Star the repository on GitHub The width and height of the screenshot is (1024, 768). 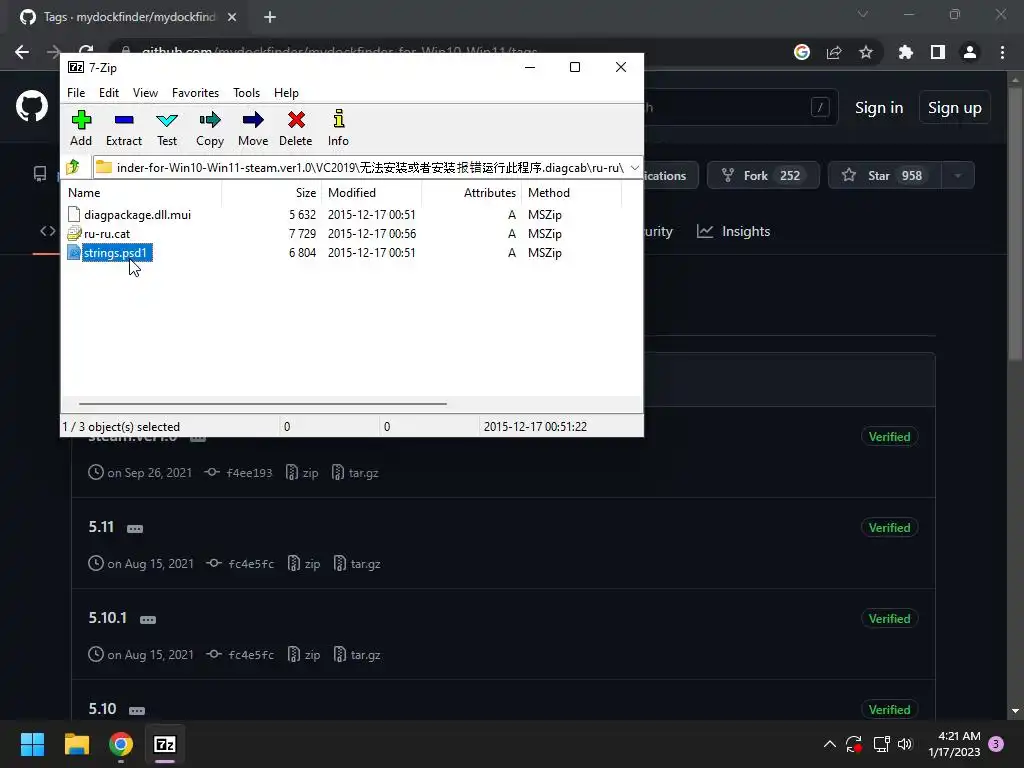click(884, 176)
